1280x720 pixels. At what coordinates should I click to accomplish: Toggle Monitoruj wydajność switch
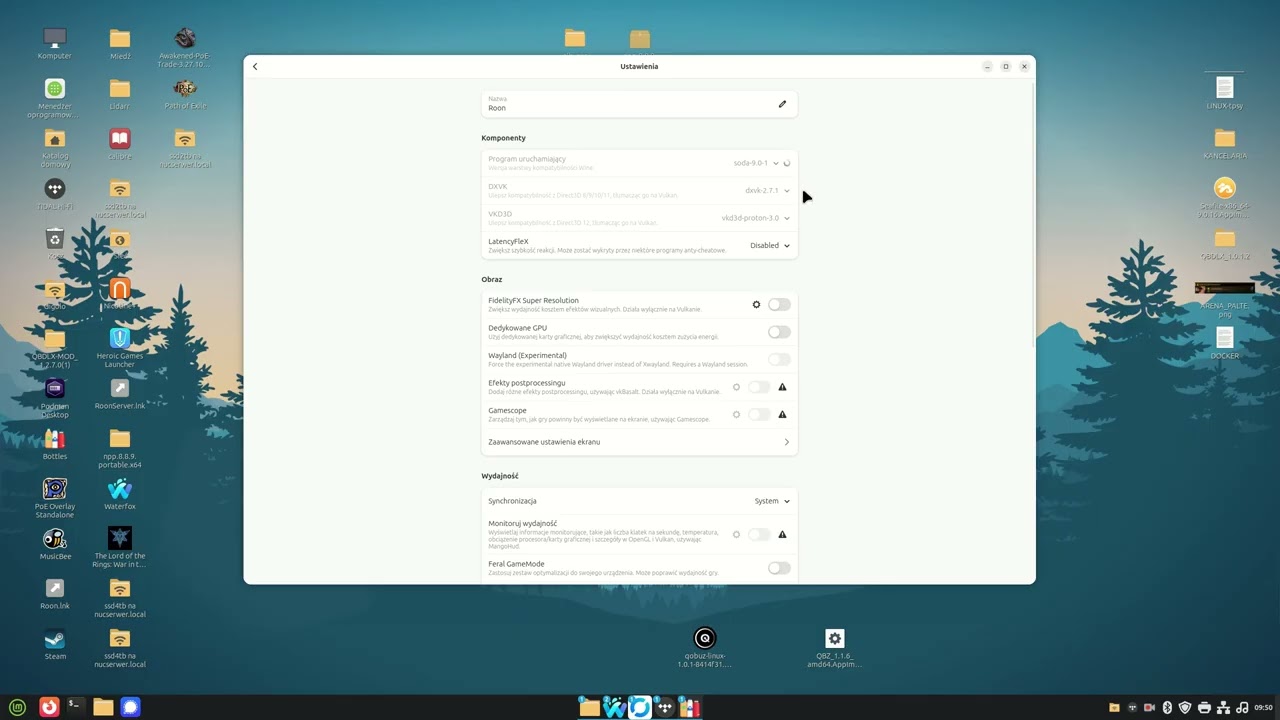click(x=759, y=534)
